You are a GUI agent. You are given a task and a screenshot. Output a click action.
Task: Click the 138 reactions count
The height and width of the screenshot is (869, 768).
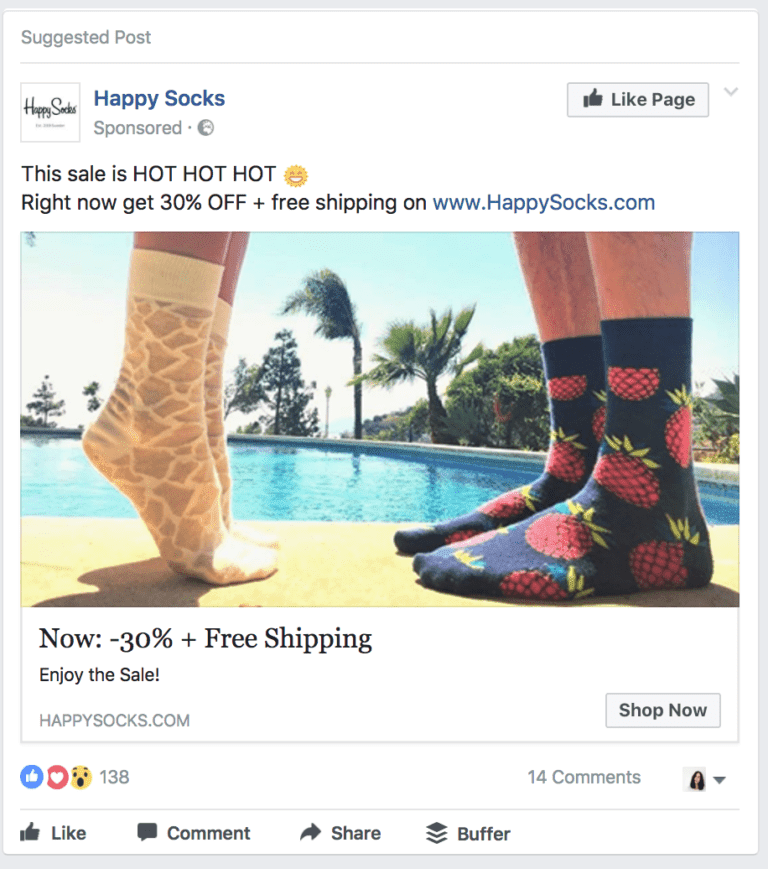tap(114, 777)
